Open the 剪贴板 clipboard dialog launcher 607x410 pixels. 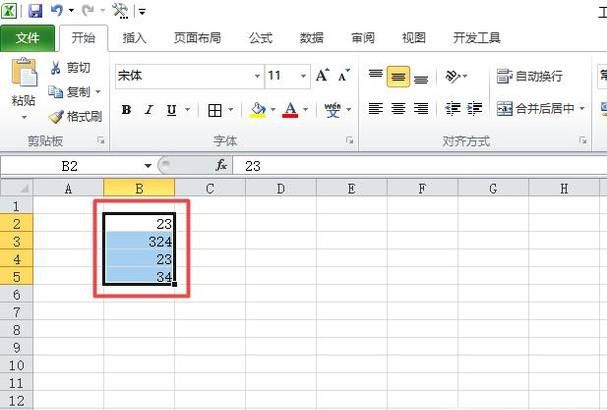[101, 141]
